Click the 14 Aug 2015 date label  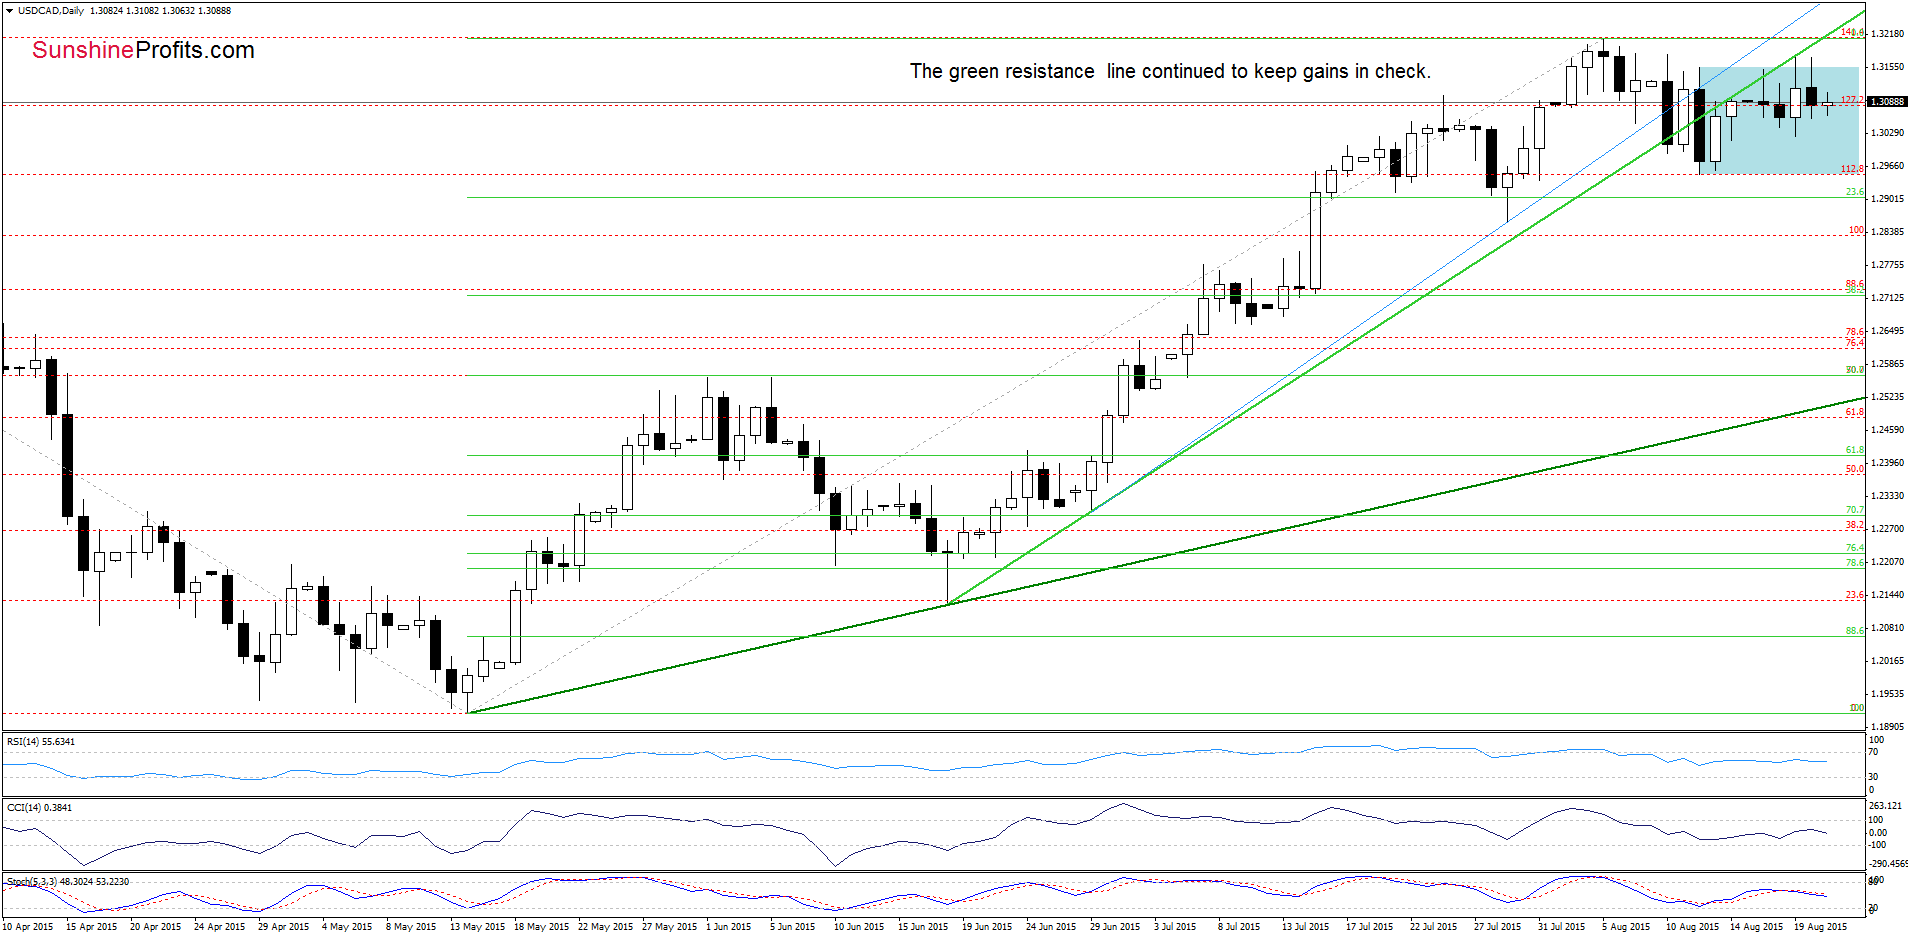click(1757, 927)
